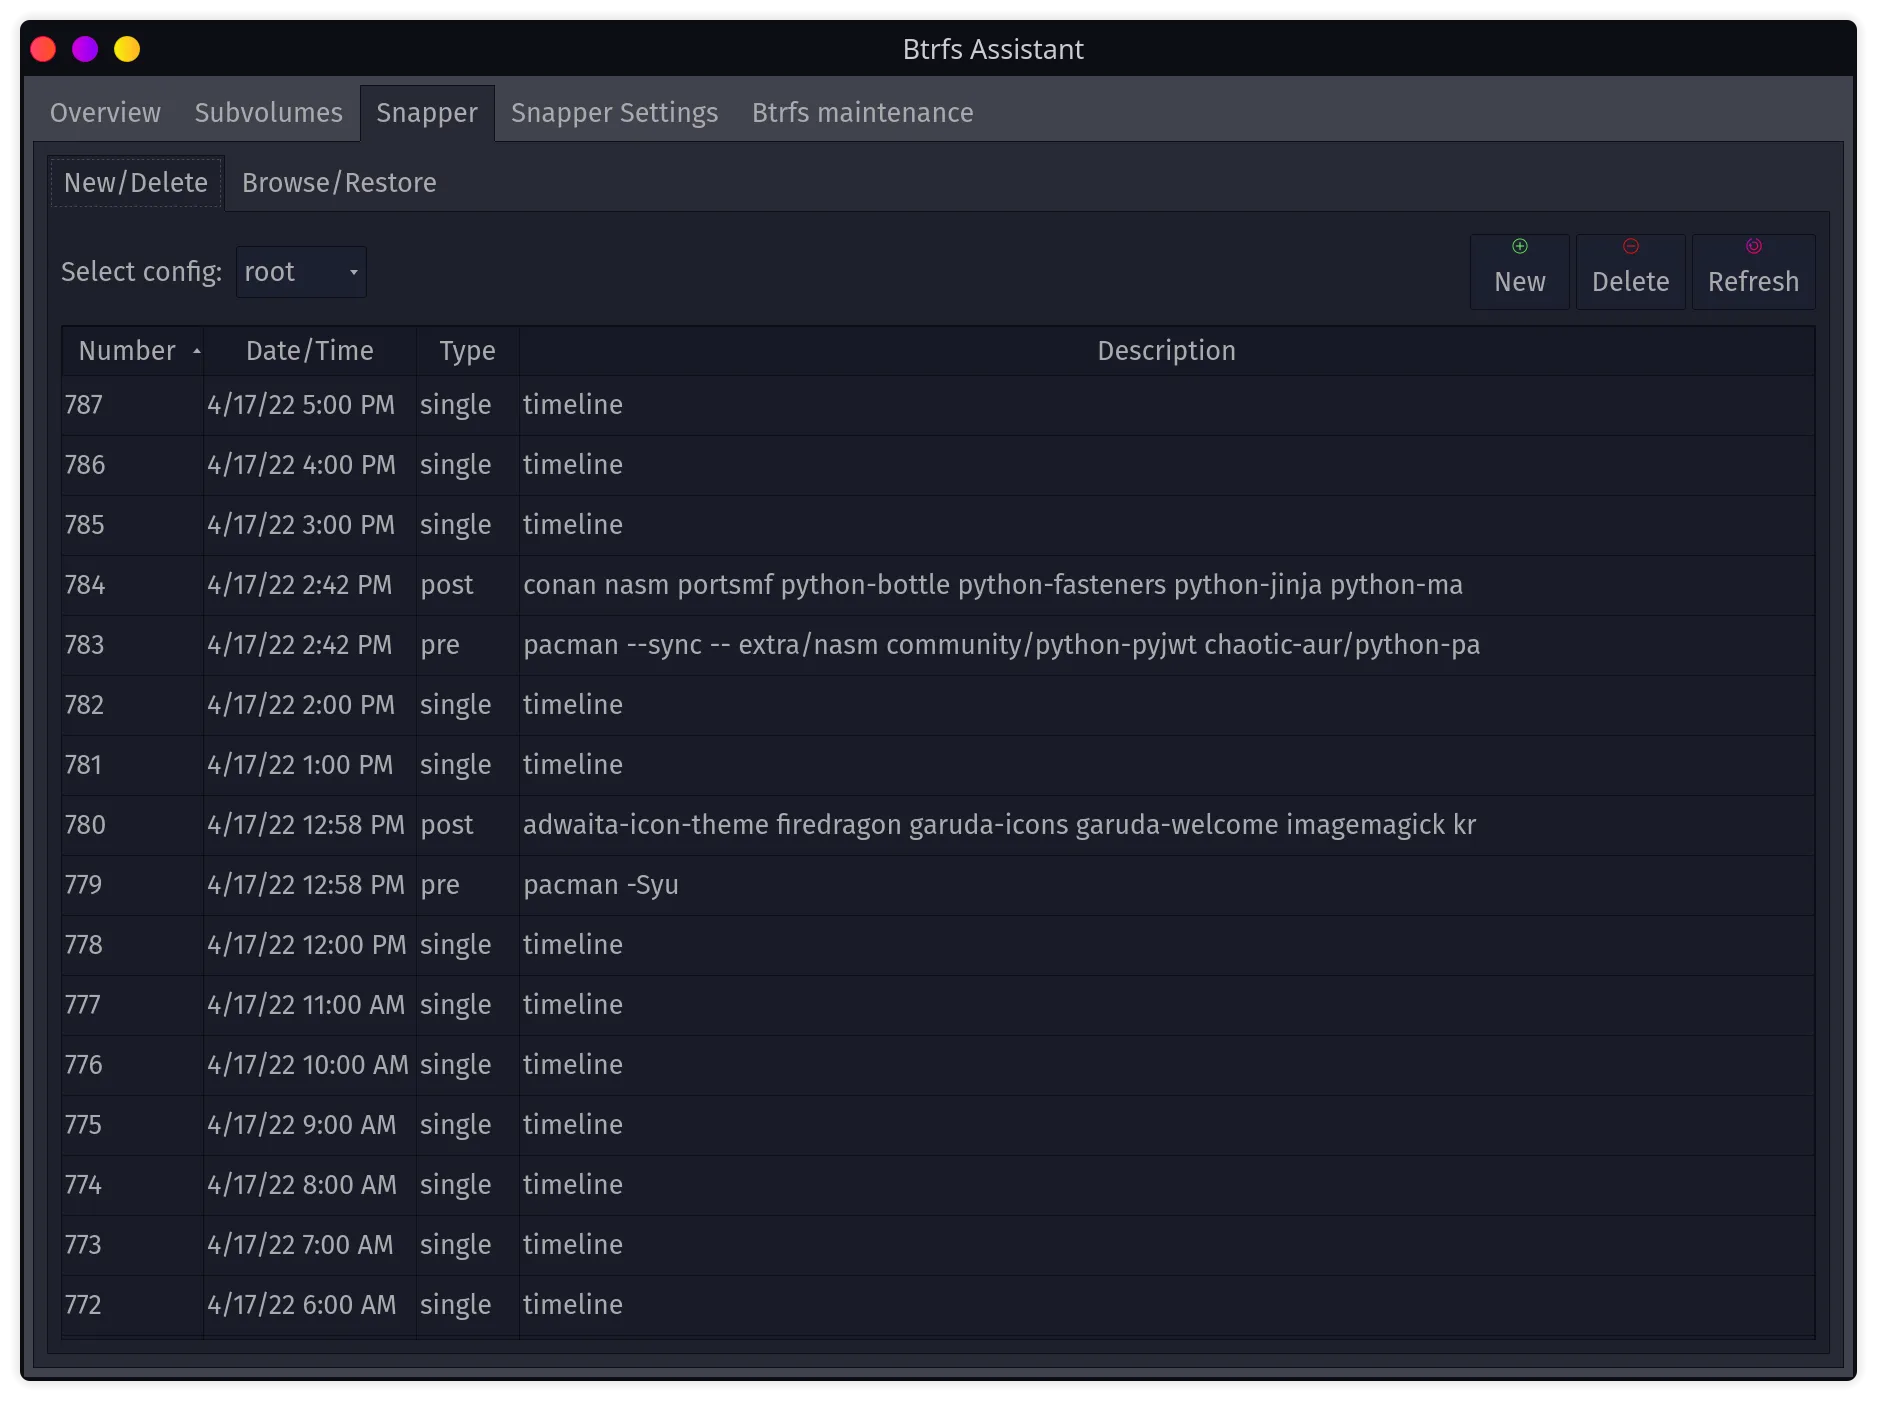Select snapshot number 787
The height and width of the screenshot is (1401, 1877).
(132, 405)
